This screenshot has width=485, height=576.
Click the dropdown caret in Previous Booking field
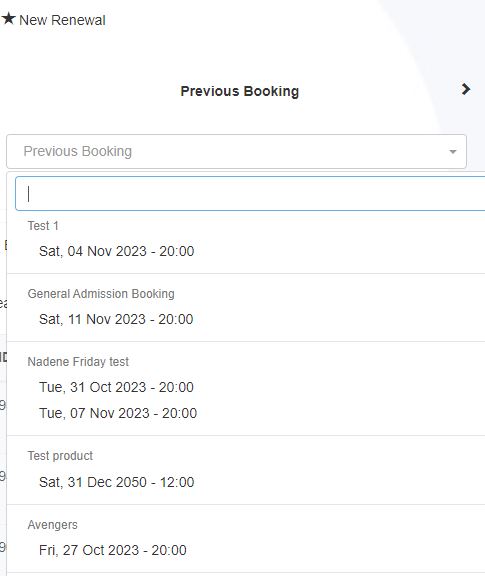pyautogui.click(x=453, y=152)
